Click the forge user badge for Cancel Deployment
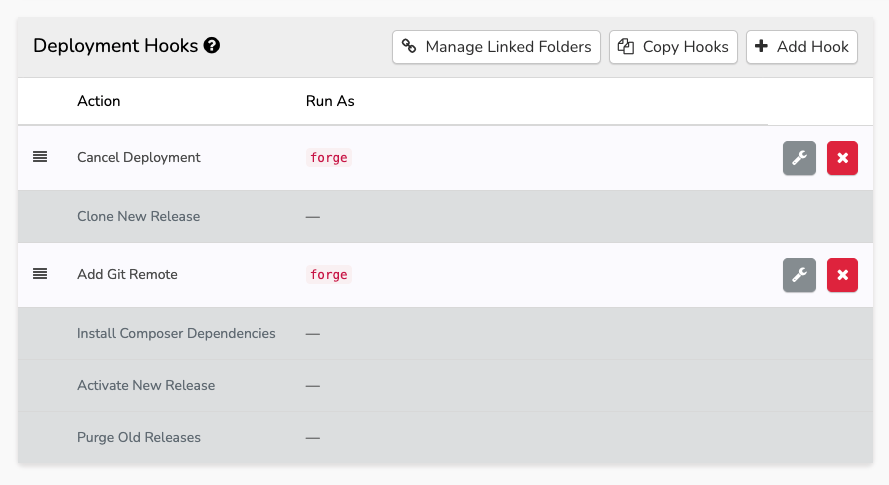889x485 pixels. 329,158
